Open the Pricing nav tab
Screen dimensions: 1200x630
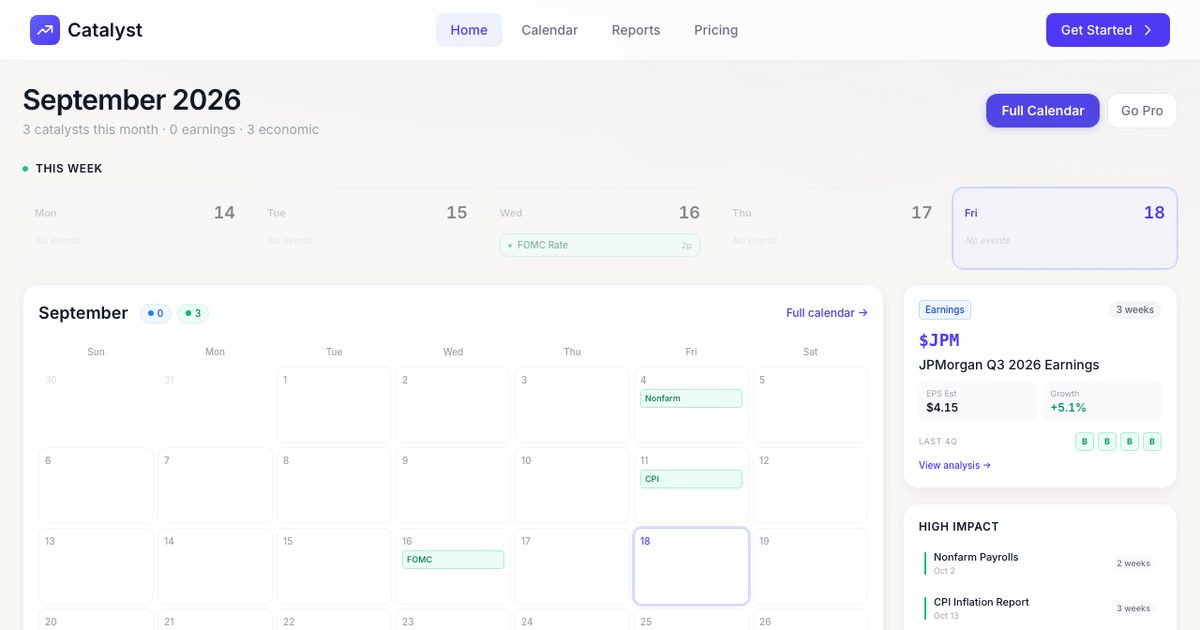pyautogui.click(x=716, y=30)
